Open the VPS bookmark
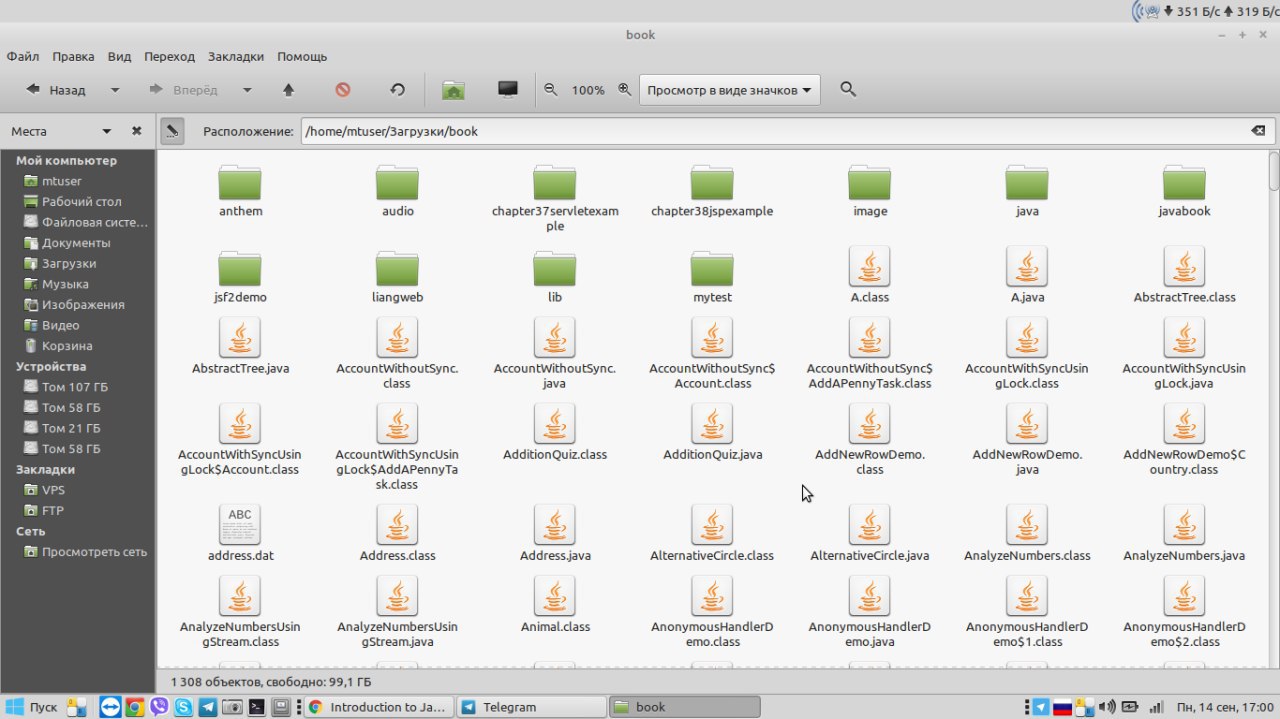 point(53,490)
